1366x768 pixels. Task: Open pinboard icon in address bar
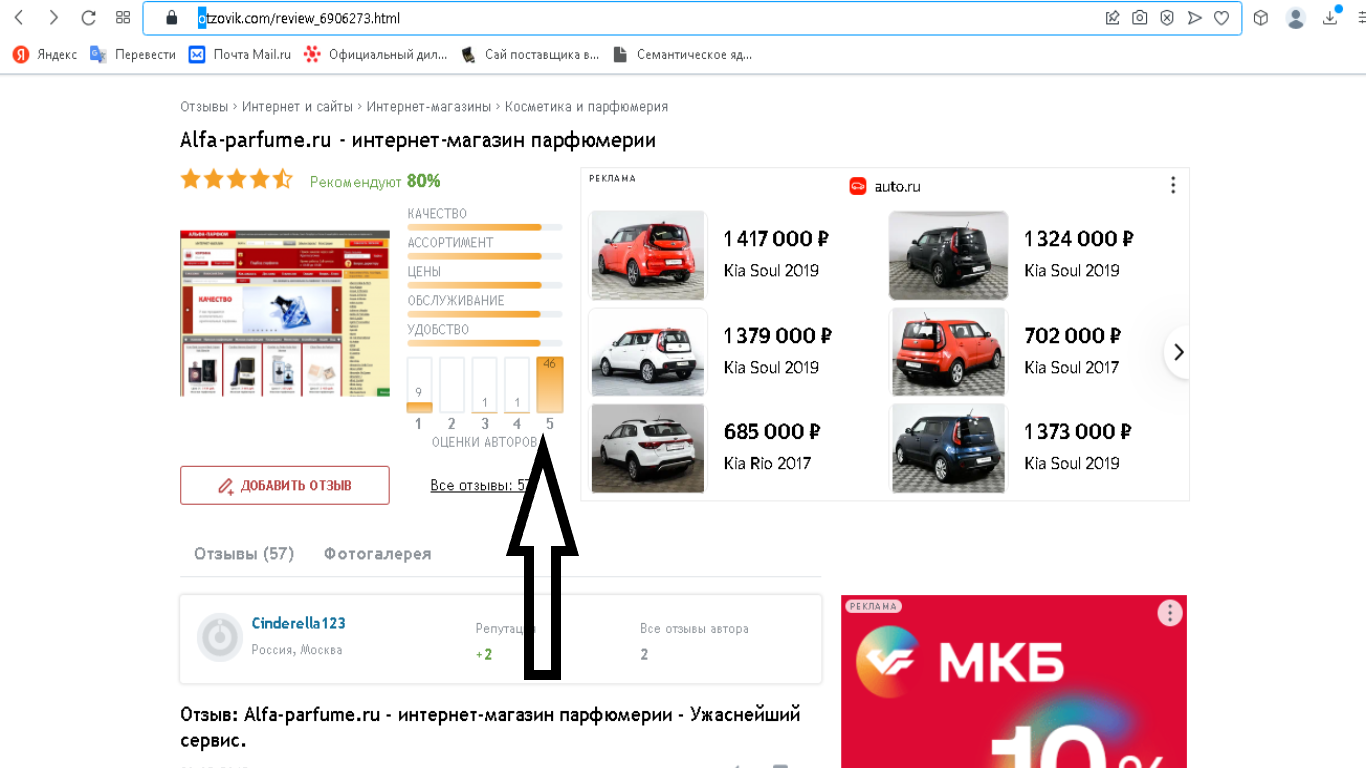[x=1112, y=17]
